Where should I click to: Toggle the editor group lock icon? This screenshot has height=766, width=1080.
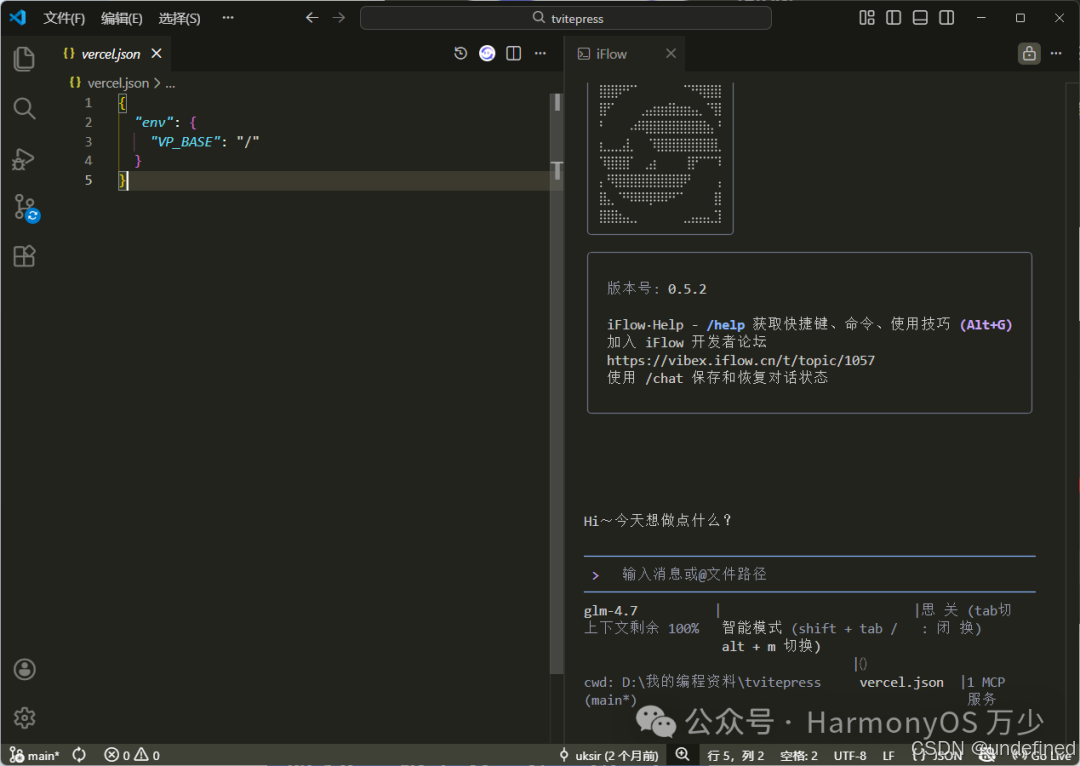[x=1029, y=54]
